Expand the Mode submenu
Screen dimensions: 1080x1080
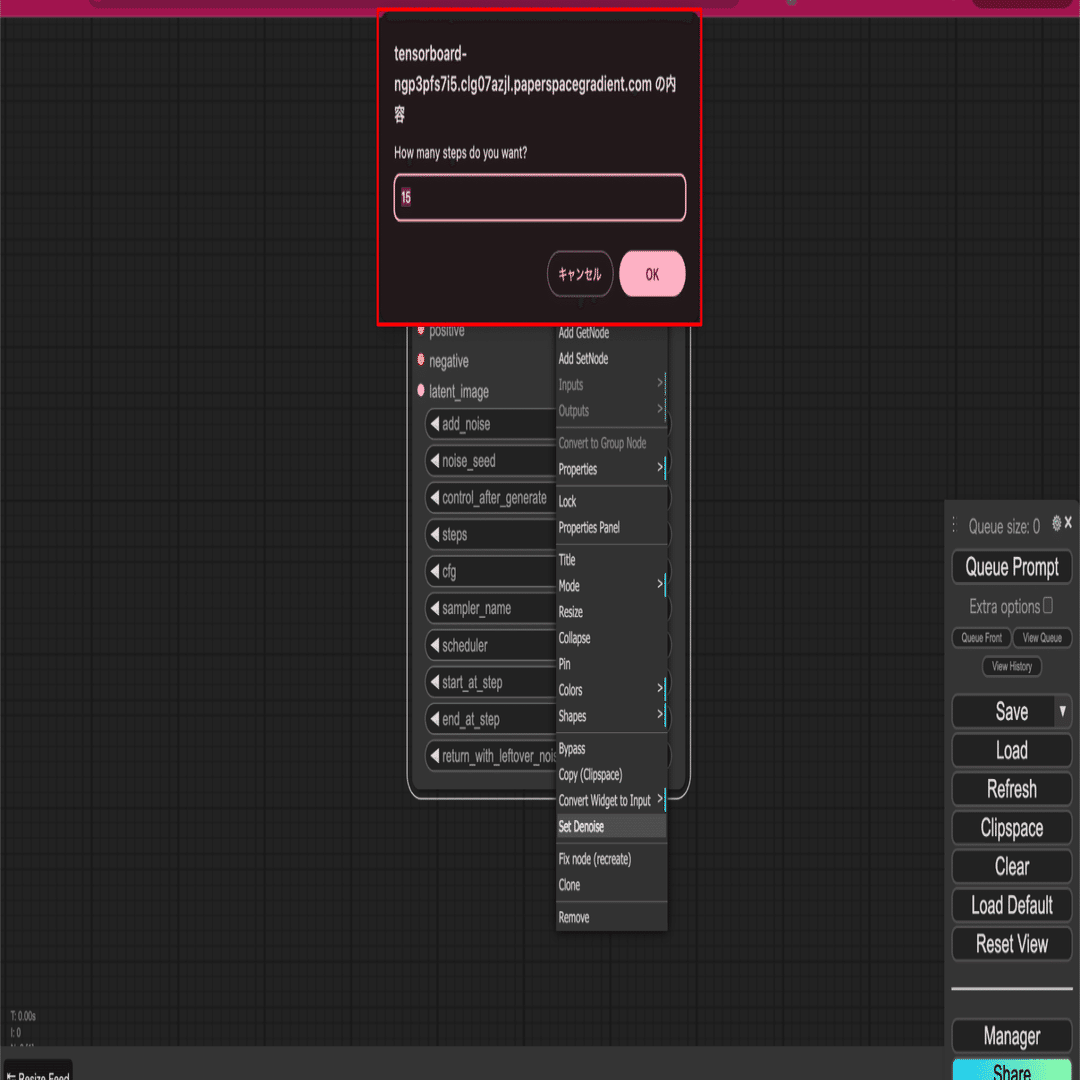point(611,585)
